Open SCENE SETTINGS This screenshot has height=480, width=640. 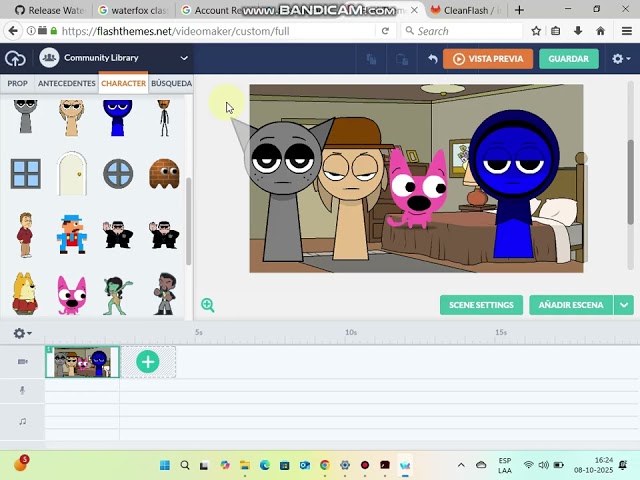tap(481, 305)
